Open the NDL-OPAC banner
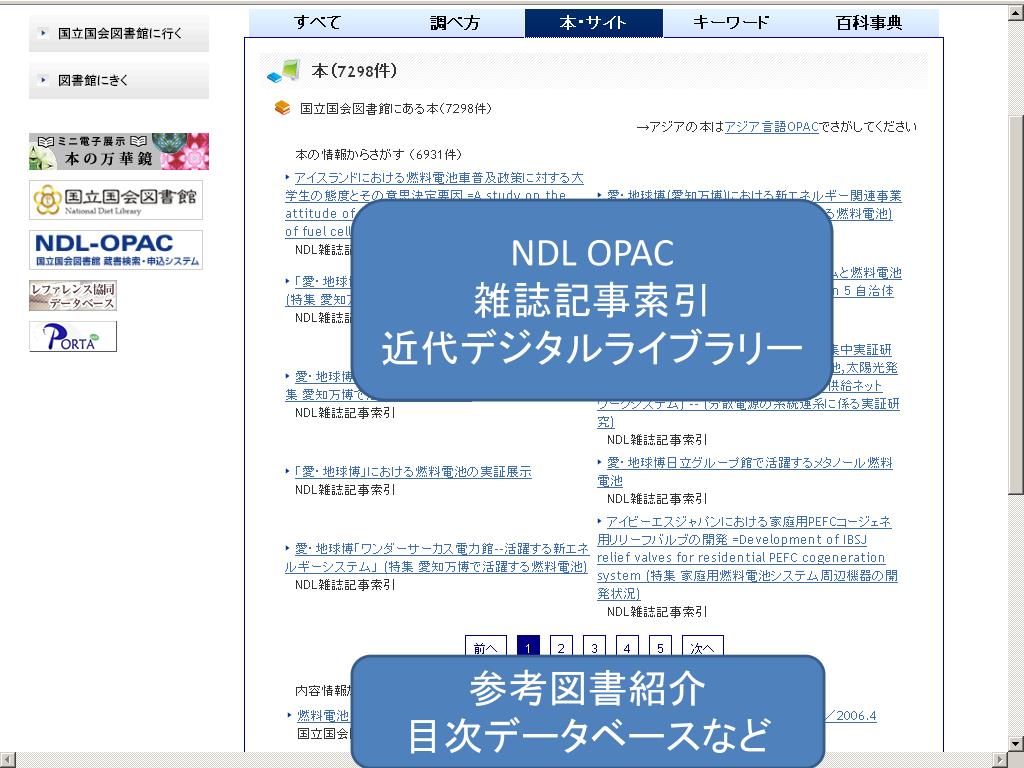The height and width of the screenshot is (768, 1024). [116, 249]
